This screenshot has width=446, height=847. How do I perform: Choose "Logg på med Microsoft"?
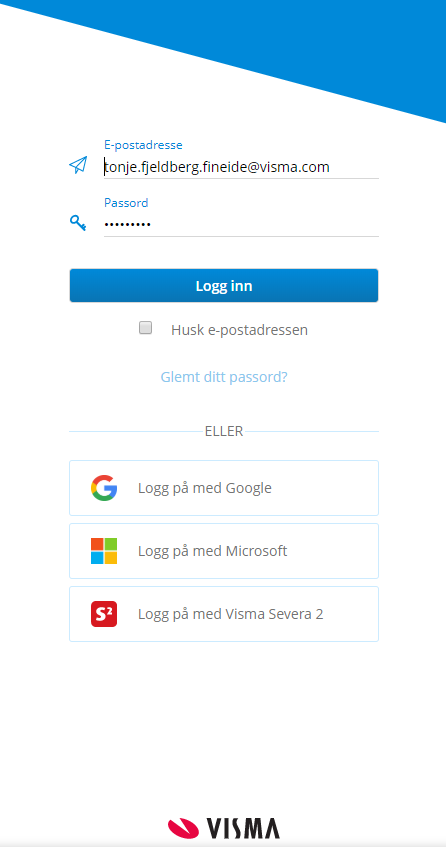click(224, 551)
